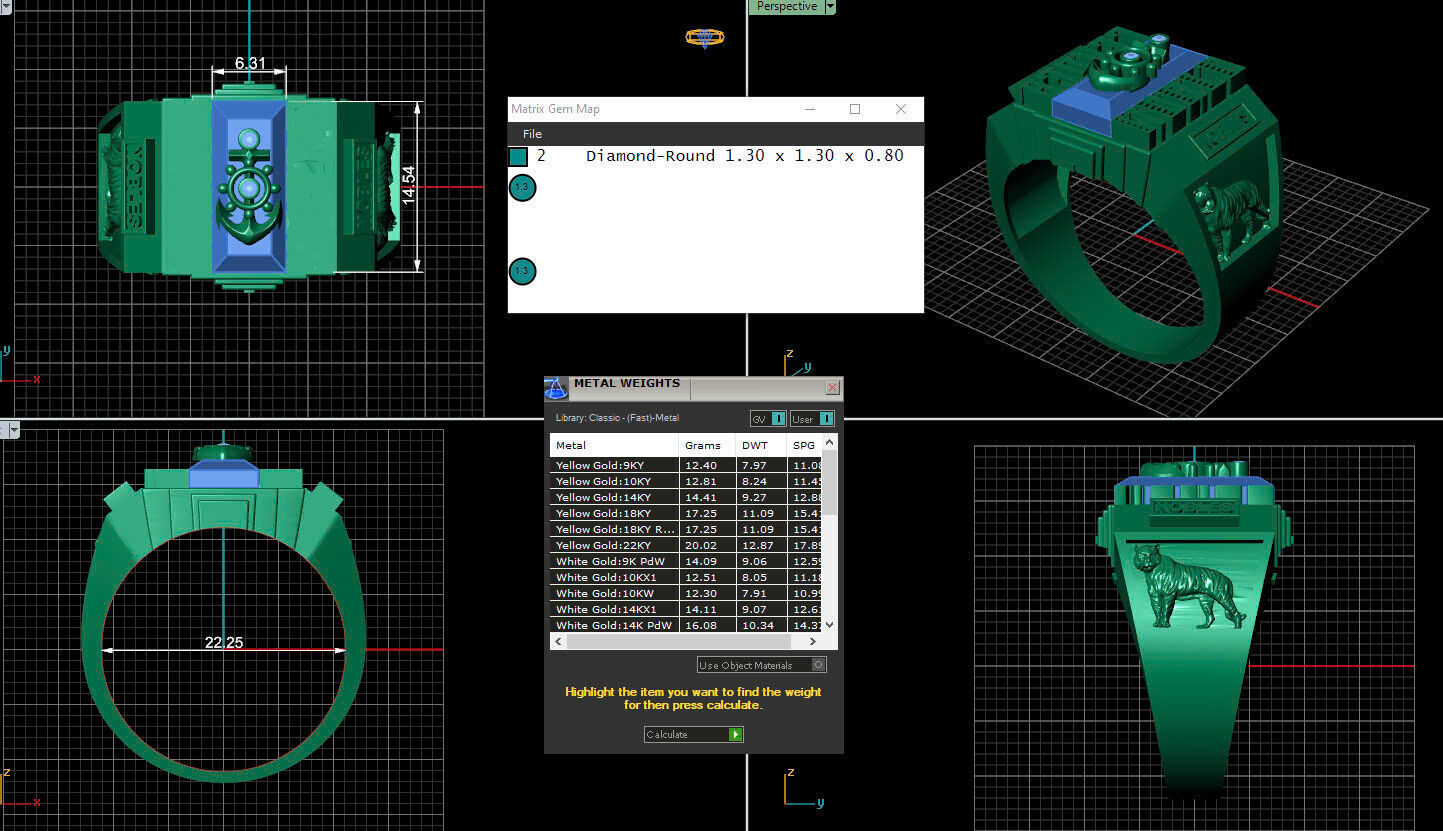1443x831 pixels.
Task: Select the White Gold:14KX1 row
Action: pyautogui.click(x=686, y=609)
